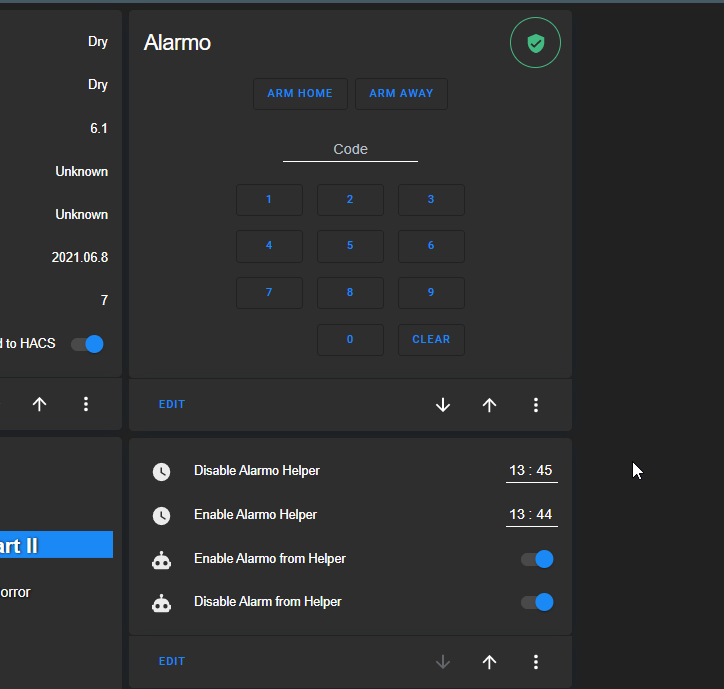Viewport: 724px width, 689px height.
Task: Focus the Code input field
Action: coord(350,150)
